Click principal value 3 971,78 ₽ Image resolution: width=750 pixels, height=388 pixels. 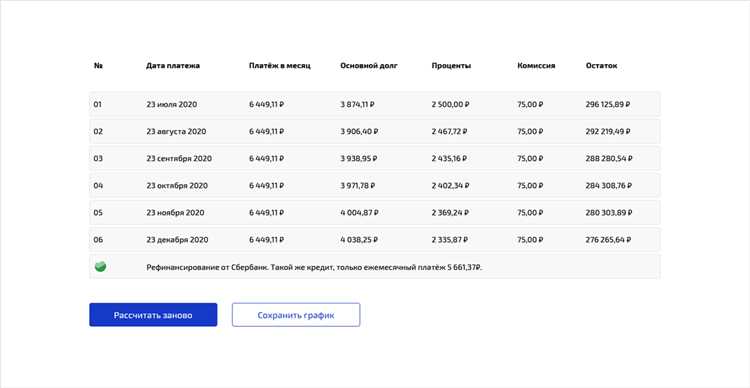358,186
